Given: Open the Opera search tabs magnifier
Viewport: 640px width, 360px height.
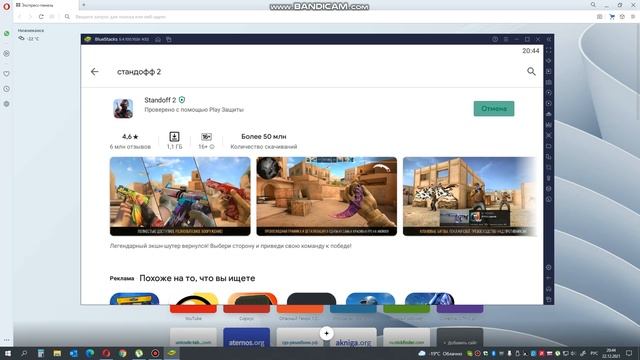Looking at the screenshot, I should (x=593, y=5).
